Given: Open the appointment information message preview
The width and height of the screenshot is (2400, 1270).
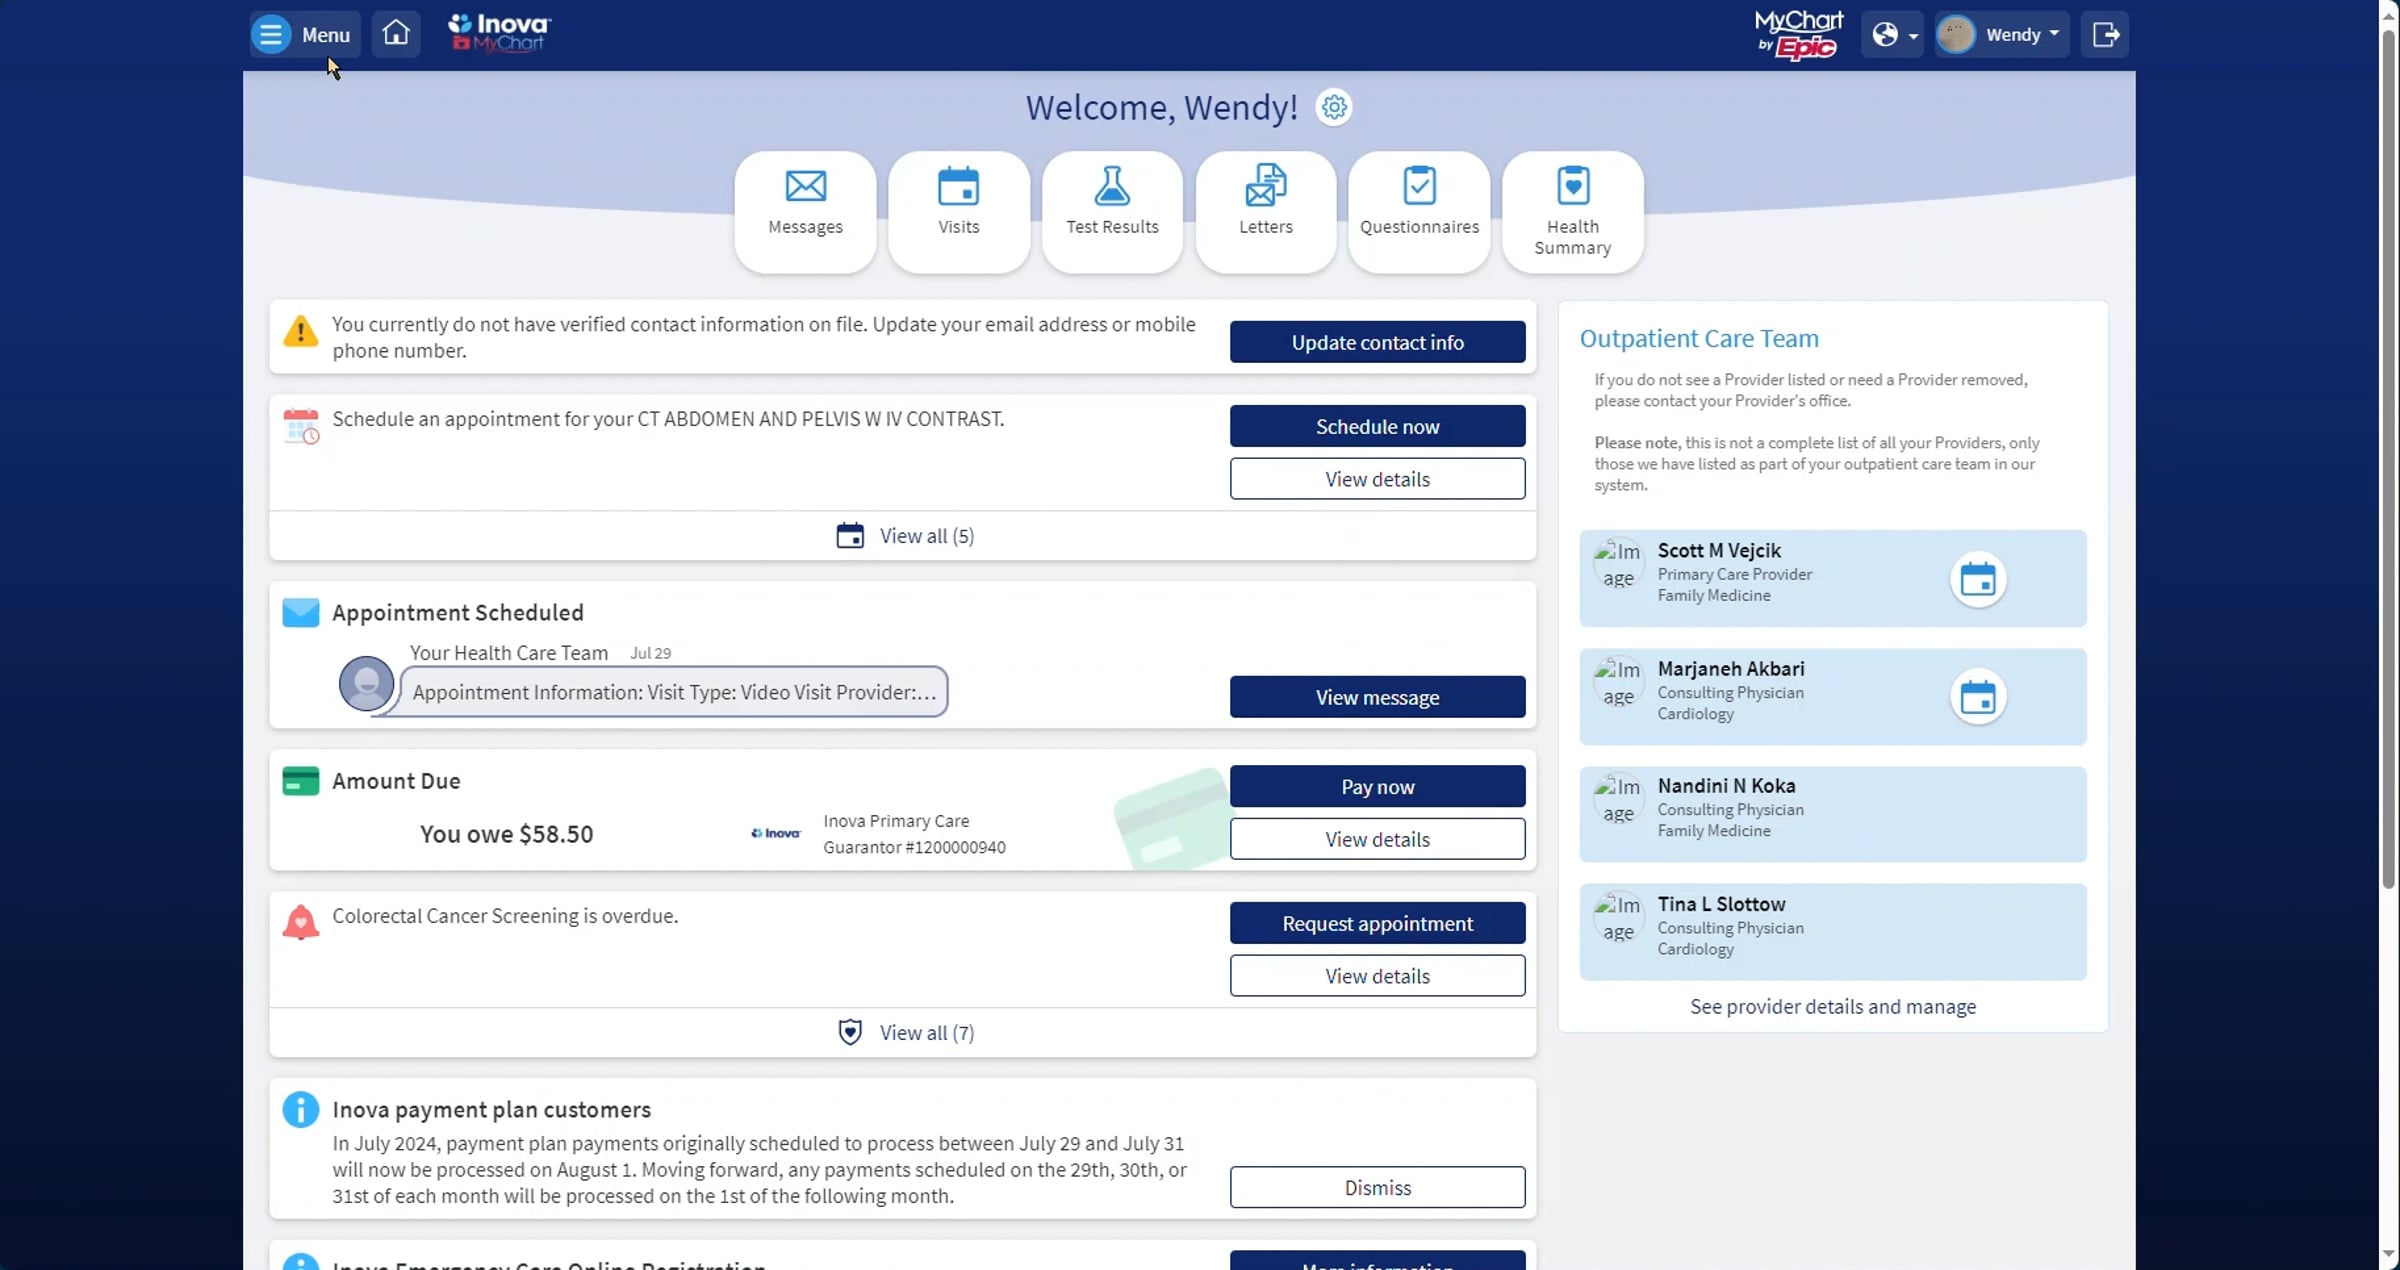Looking at the screenshot, I should pyautogui.click(x=674, y=692).
